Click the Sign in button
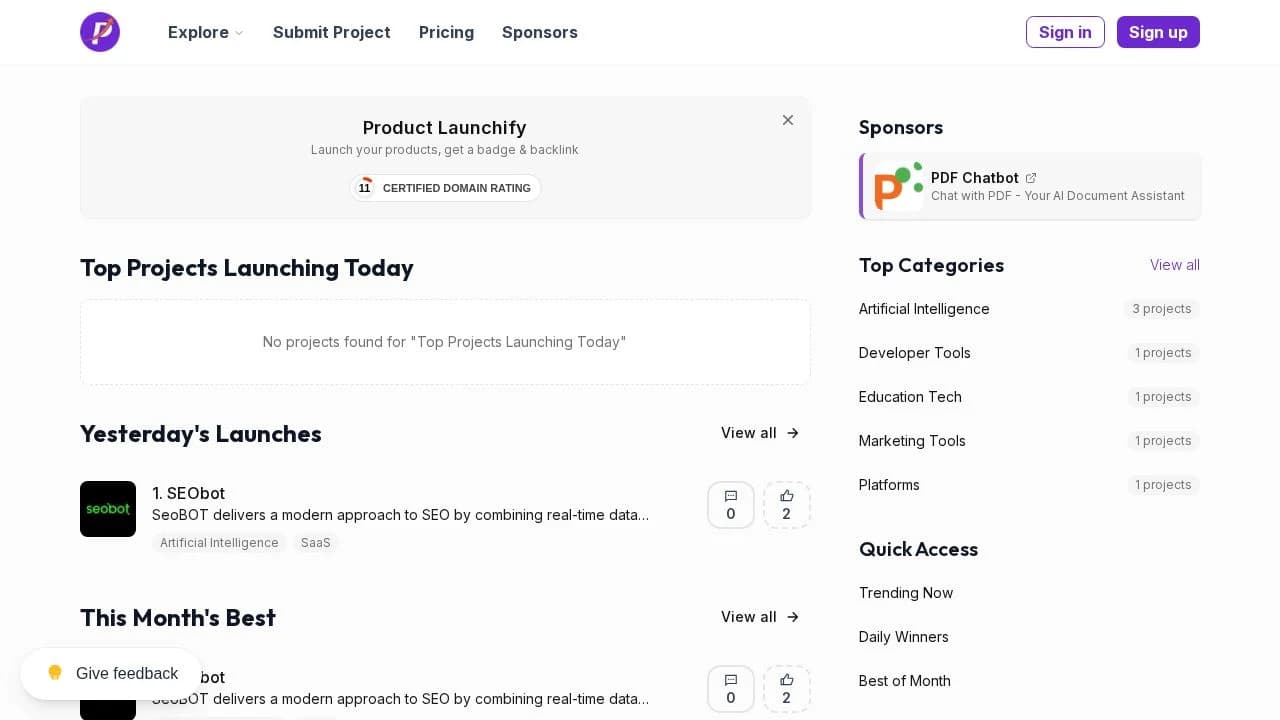Image resolution: width=1280 pixels, height=720 pixels. [1065, 32]
